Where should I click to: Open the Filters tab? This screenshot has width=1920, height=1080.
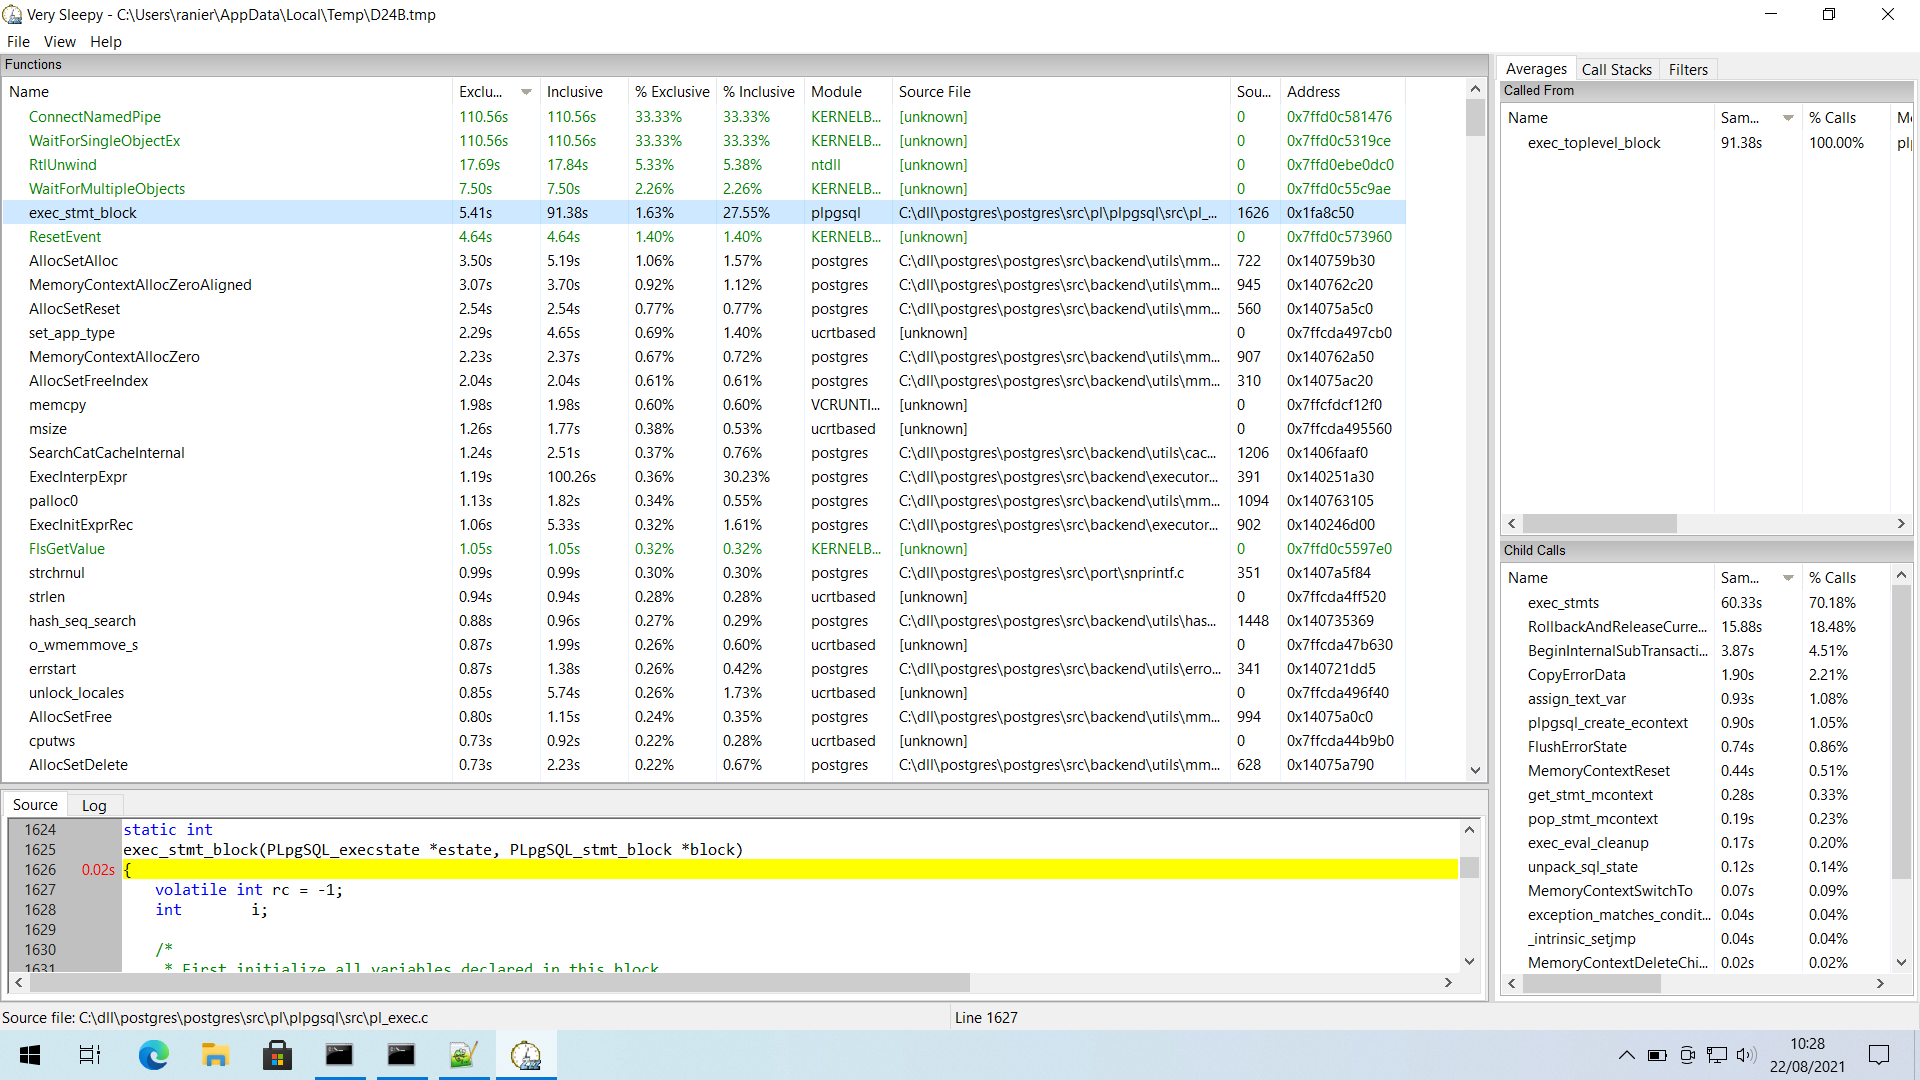(1688, 69)
